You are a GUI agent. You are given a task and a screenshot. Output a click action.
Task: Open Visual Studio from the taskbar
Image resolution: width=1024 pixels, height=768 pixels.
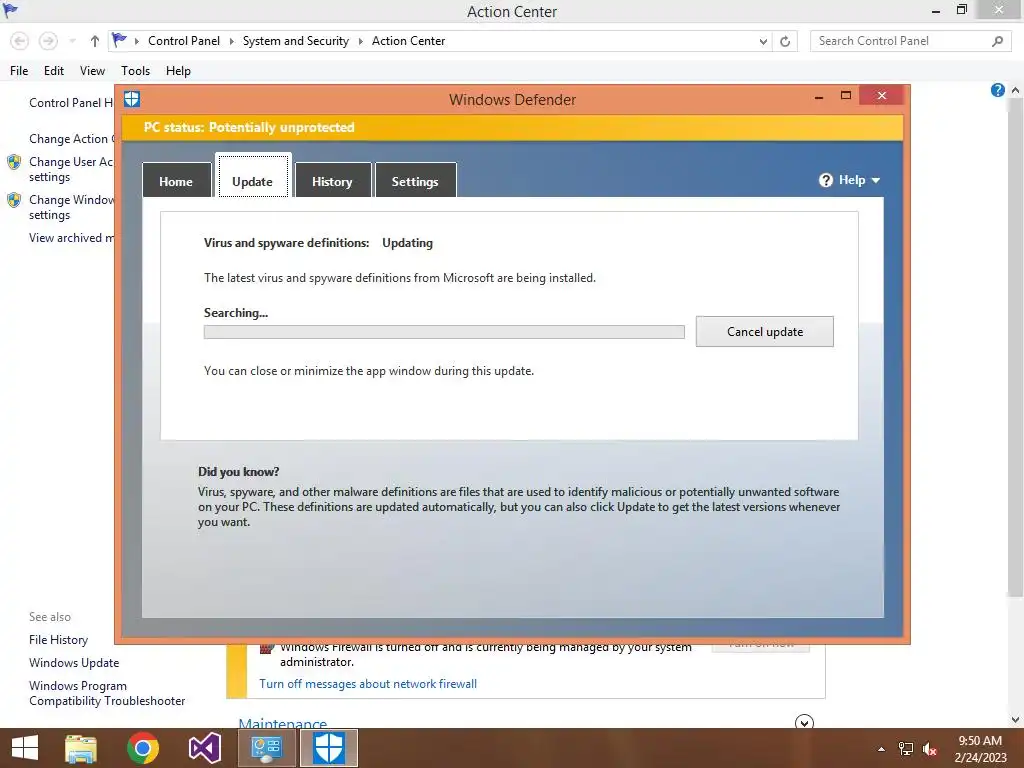point(204,748)
